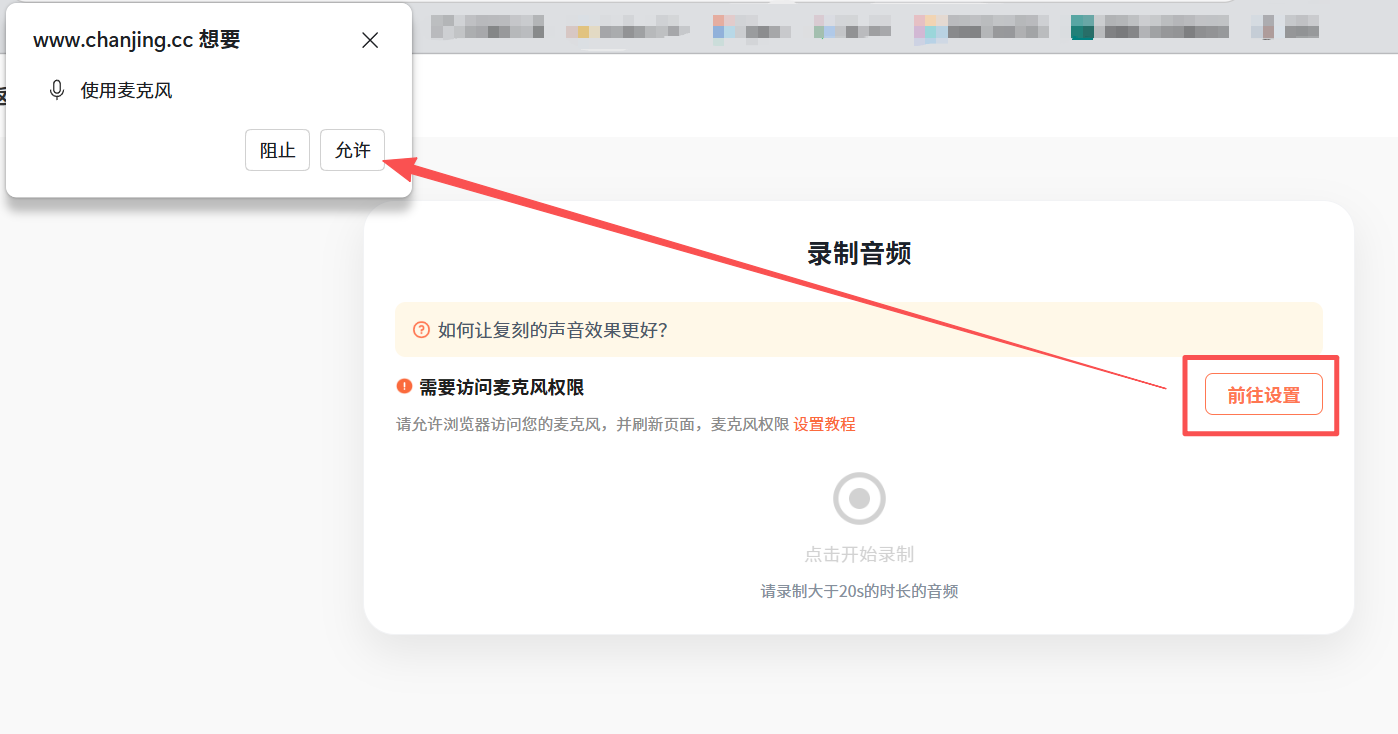Click the 点击开始录制 label
The height and width of the screenshot is (734, 1398).
(x=859, y=554)
